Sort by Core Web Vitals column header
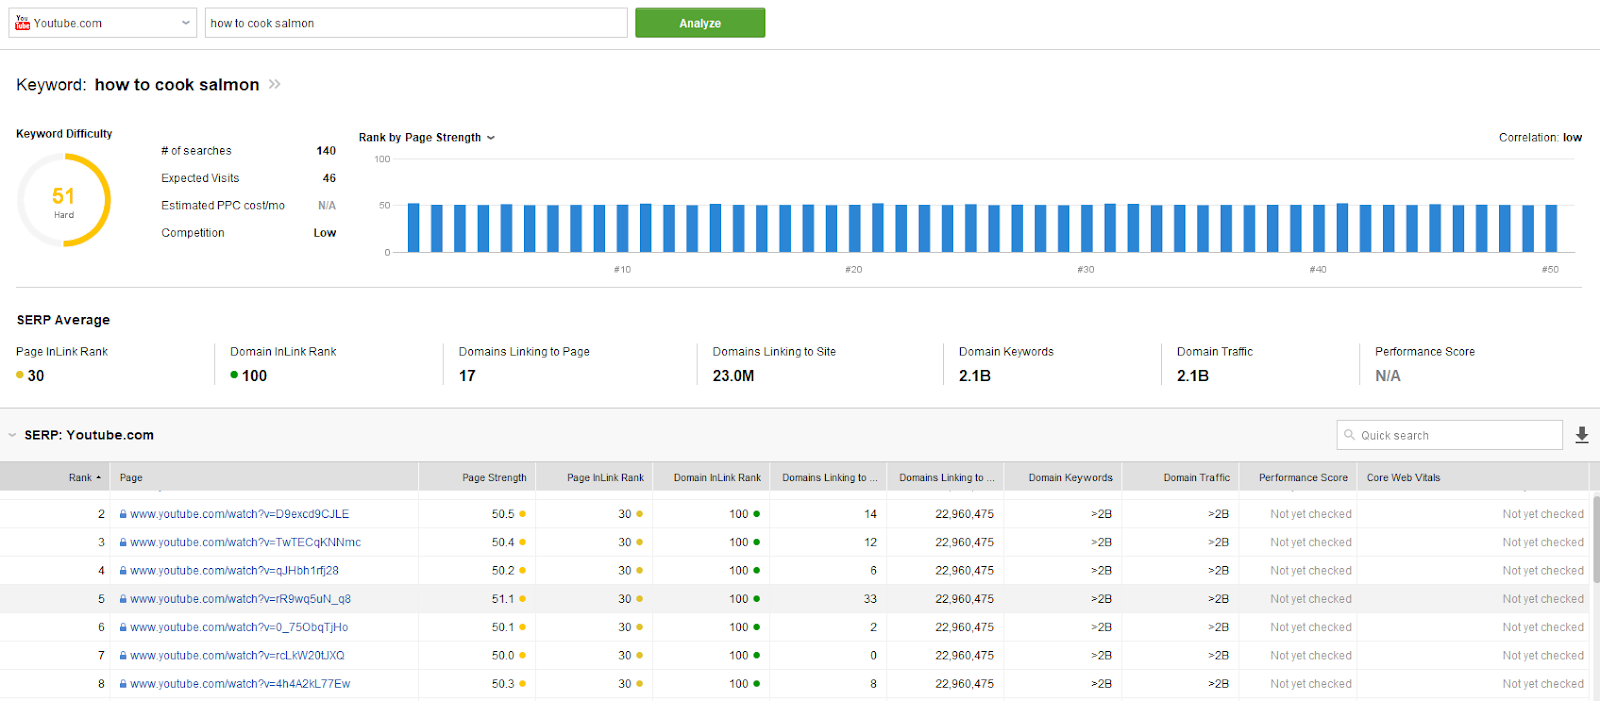This screenshot has width=1600, height=701. point(1403,478)
